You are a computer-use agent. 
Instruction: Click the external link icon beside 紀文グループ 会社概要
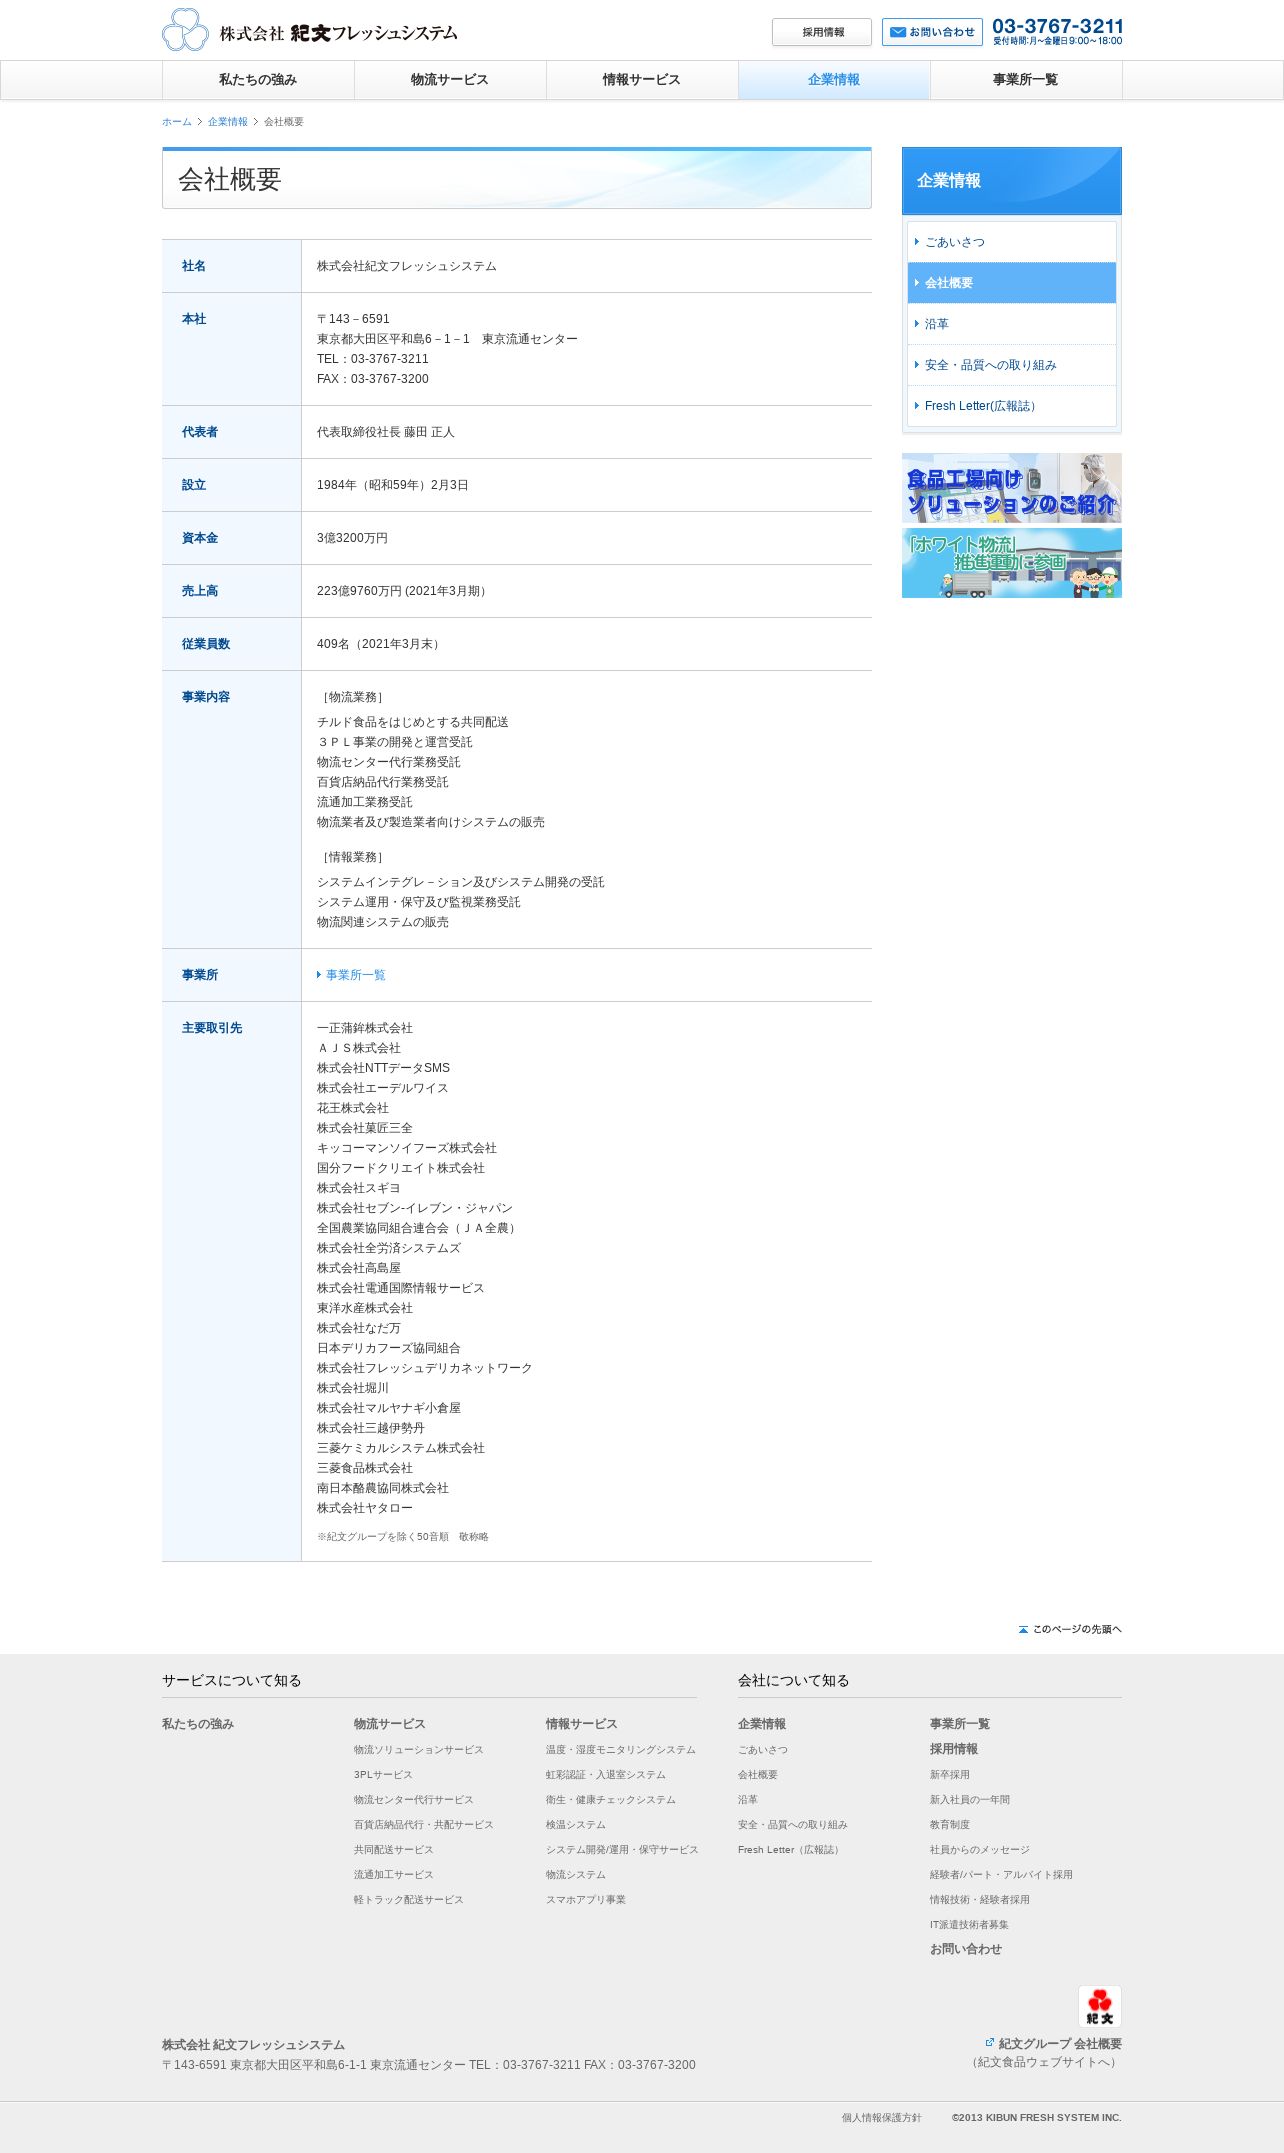coord(990,2043)
